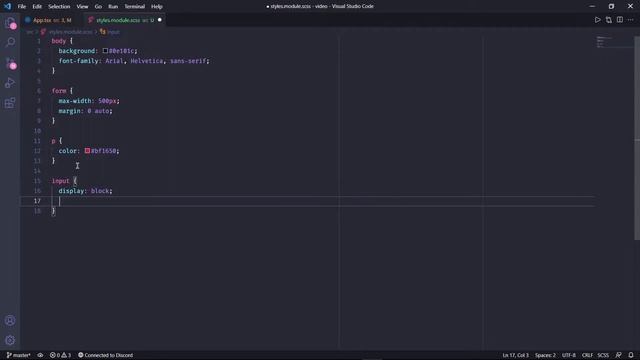Click the VS Code logo icon
This screenshot has width=640, height=360.
coord(7,6)
